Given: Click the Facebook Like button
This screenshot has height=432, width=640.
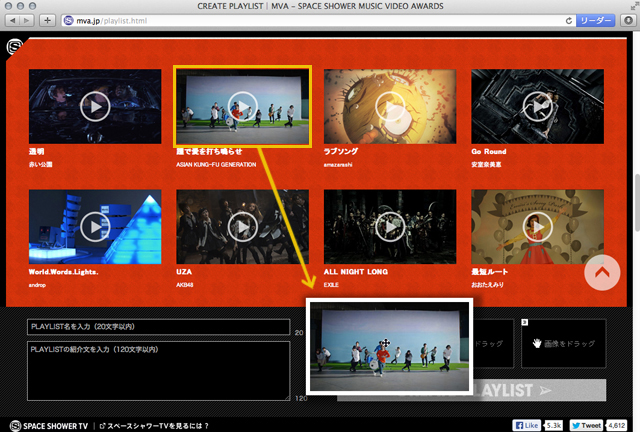Looking at the screenshot, I should pos(528,424).
